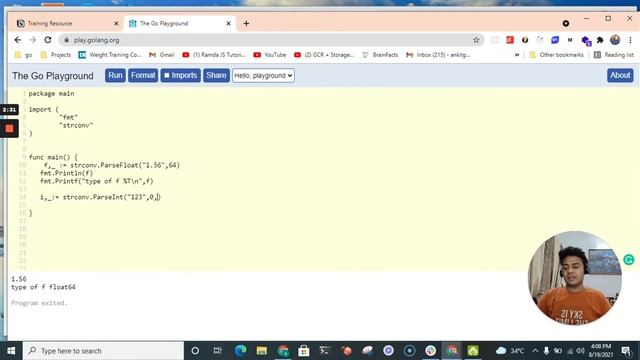Click the recording timer 2:31
The image size is (640, 360).
9,110
